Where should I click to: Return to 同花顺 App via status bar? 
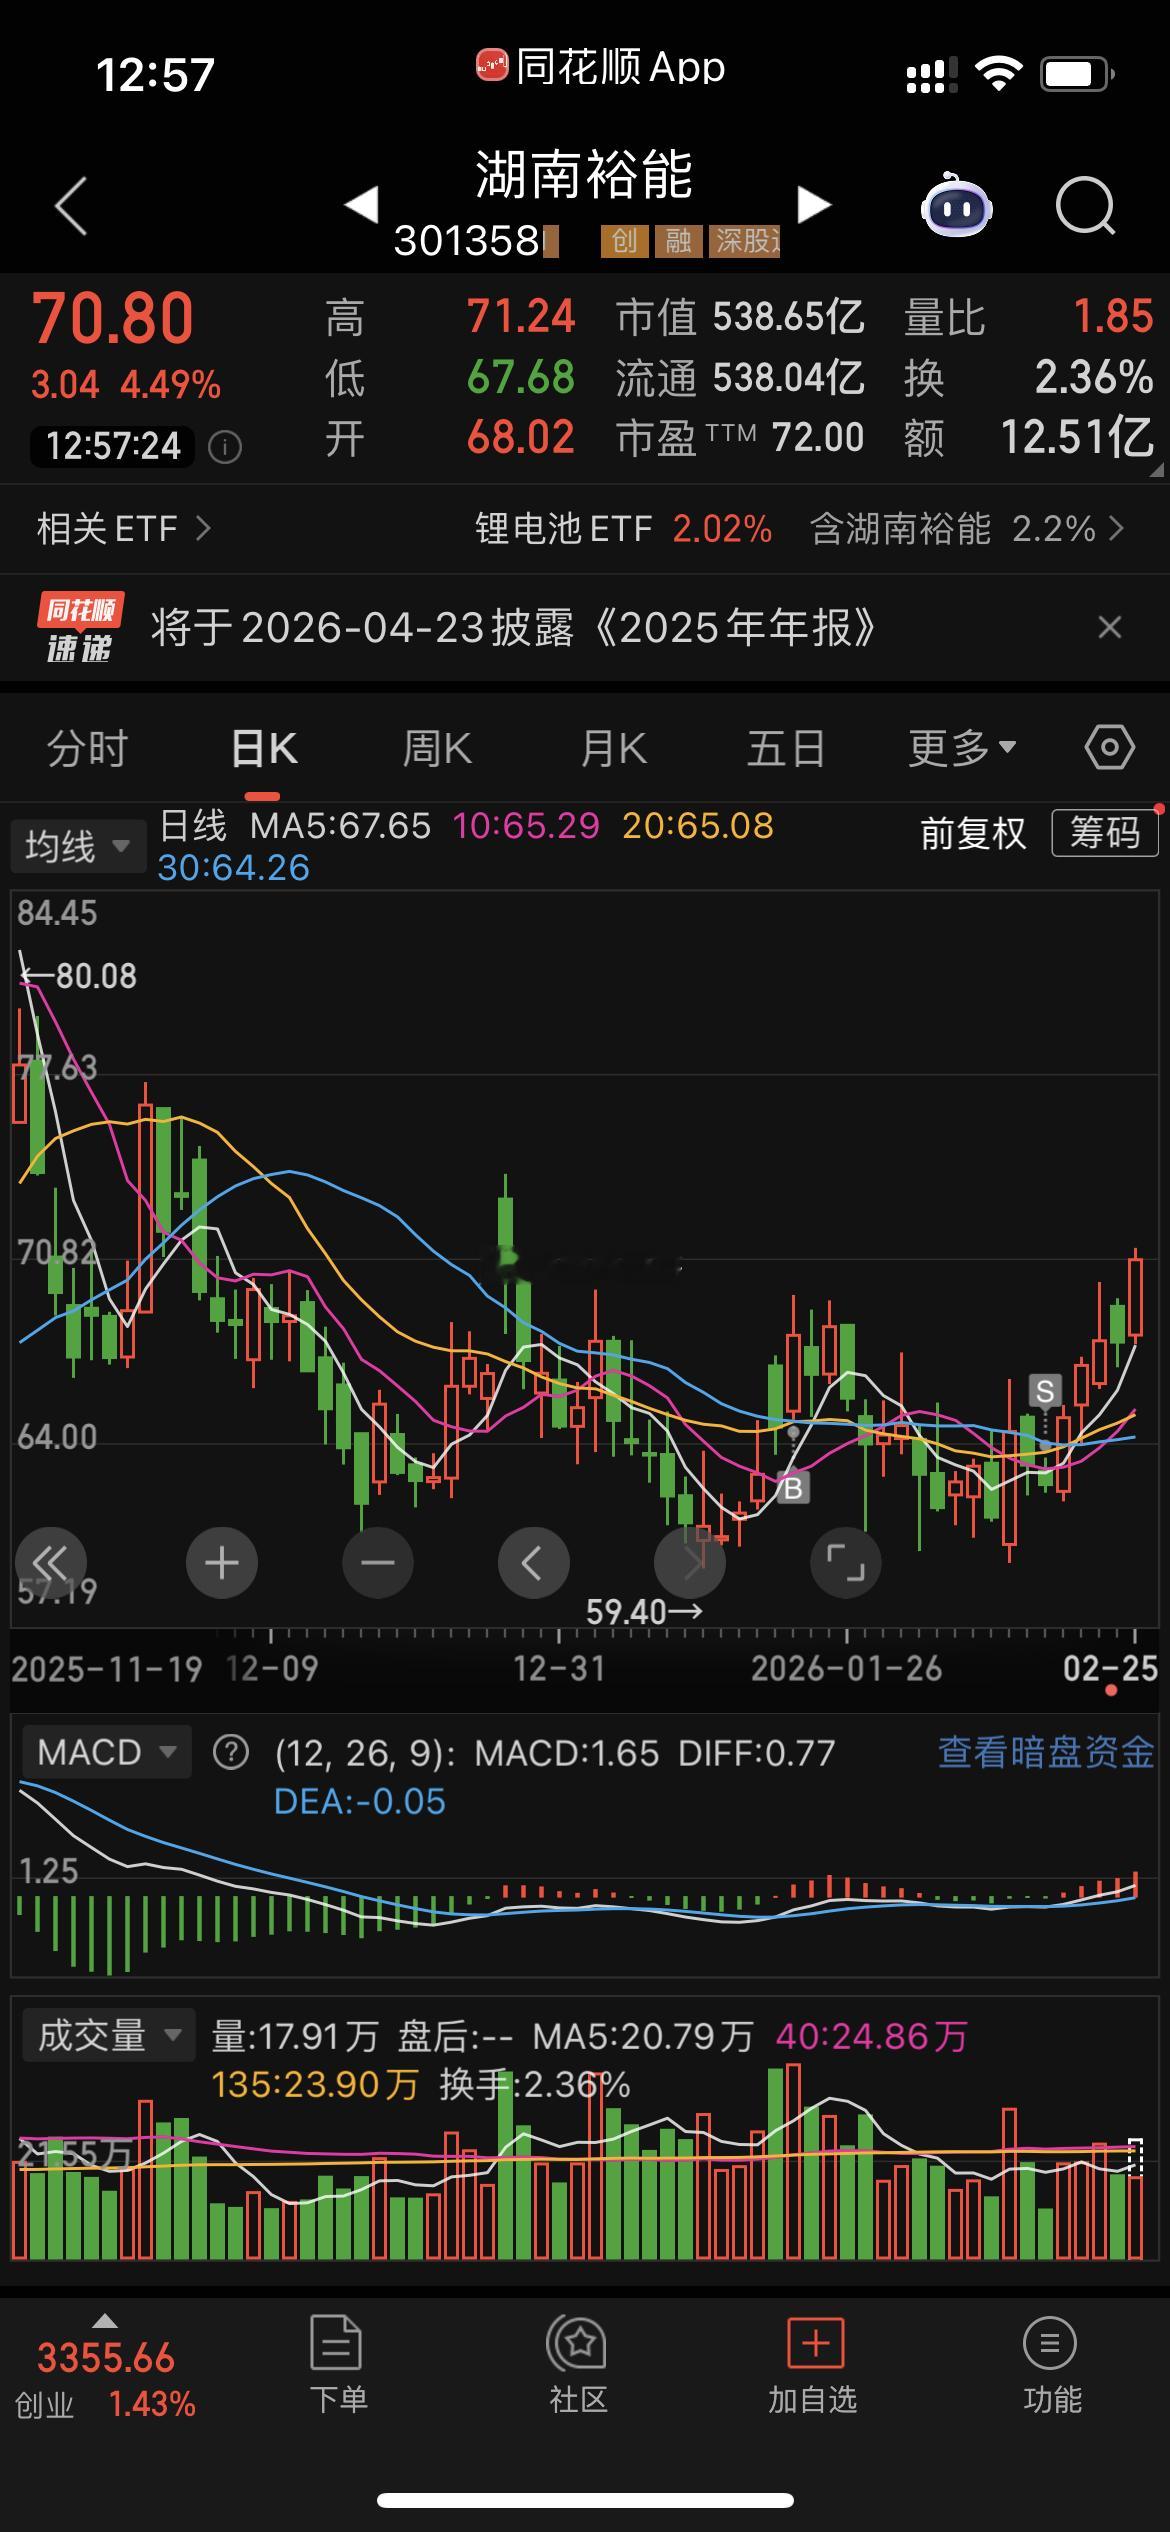coord(600,67)
